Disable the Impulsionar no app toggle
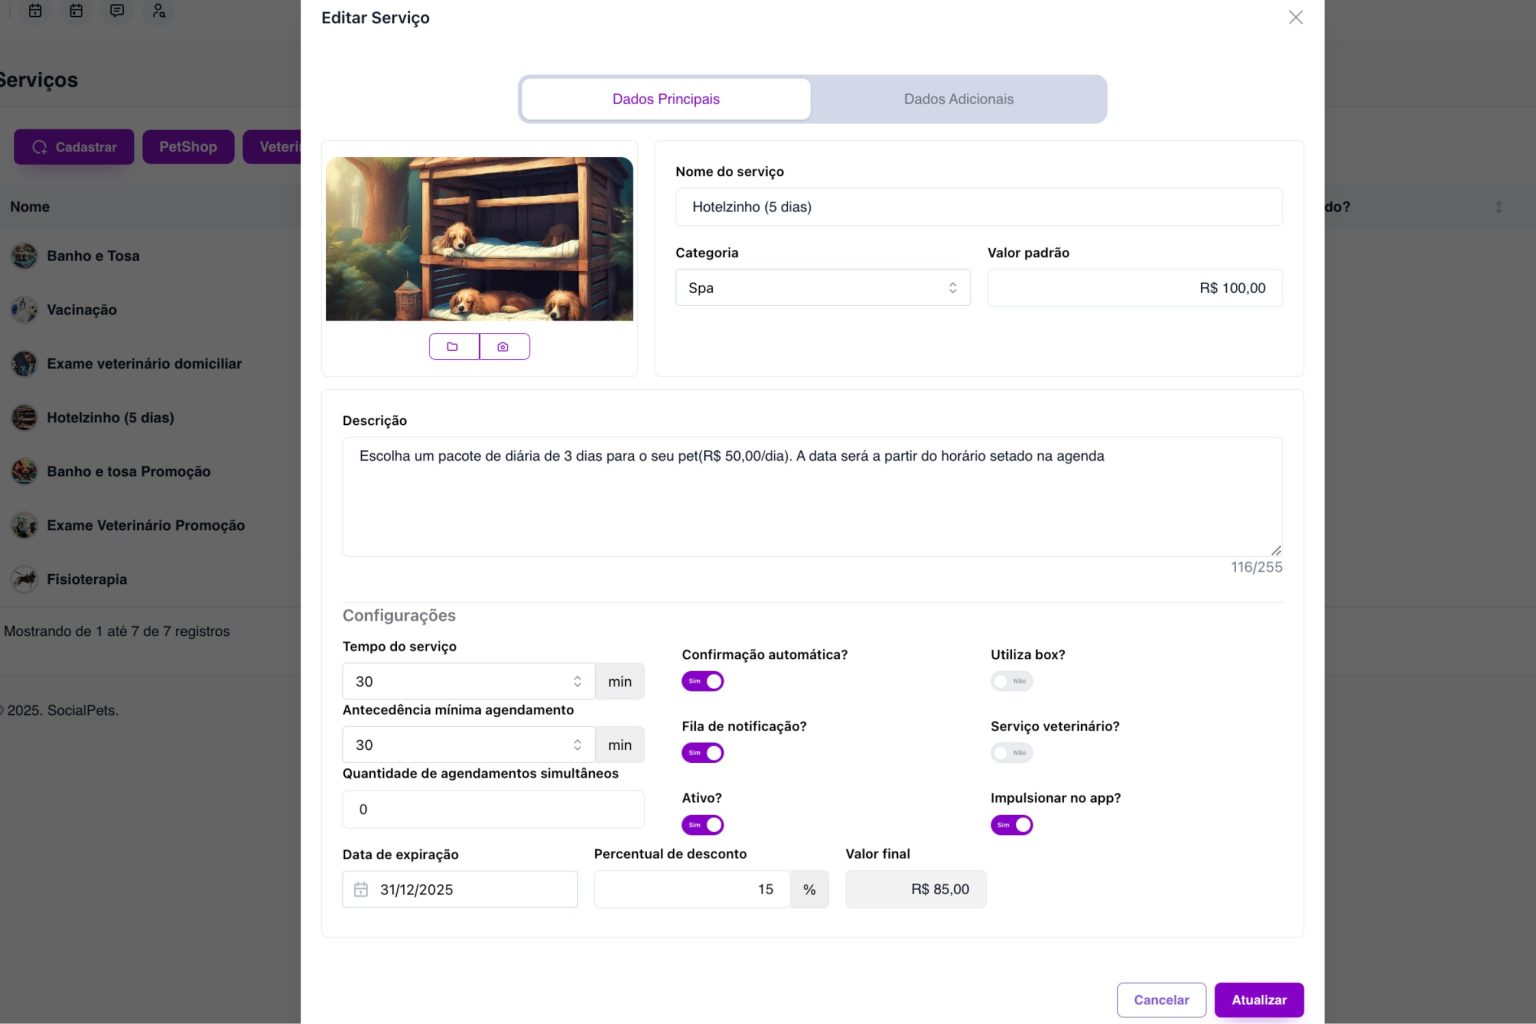This screenshot has height=1024, width=1536. pos(1011,825)
